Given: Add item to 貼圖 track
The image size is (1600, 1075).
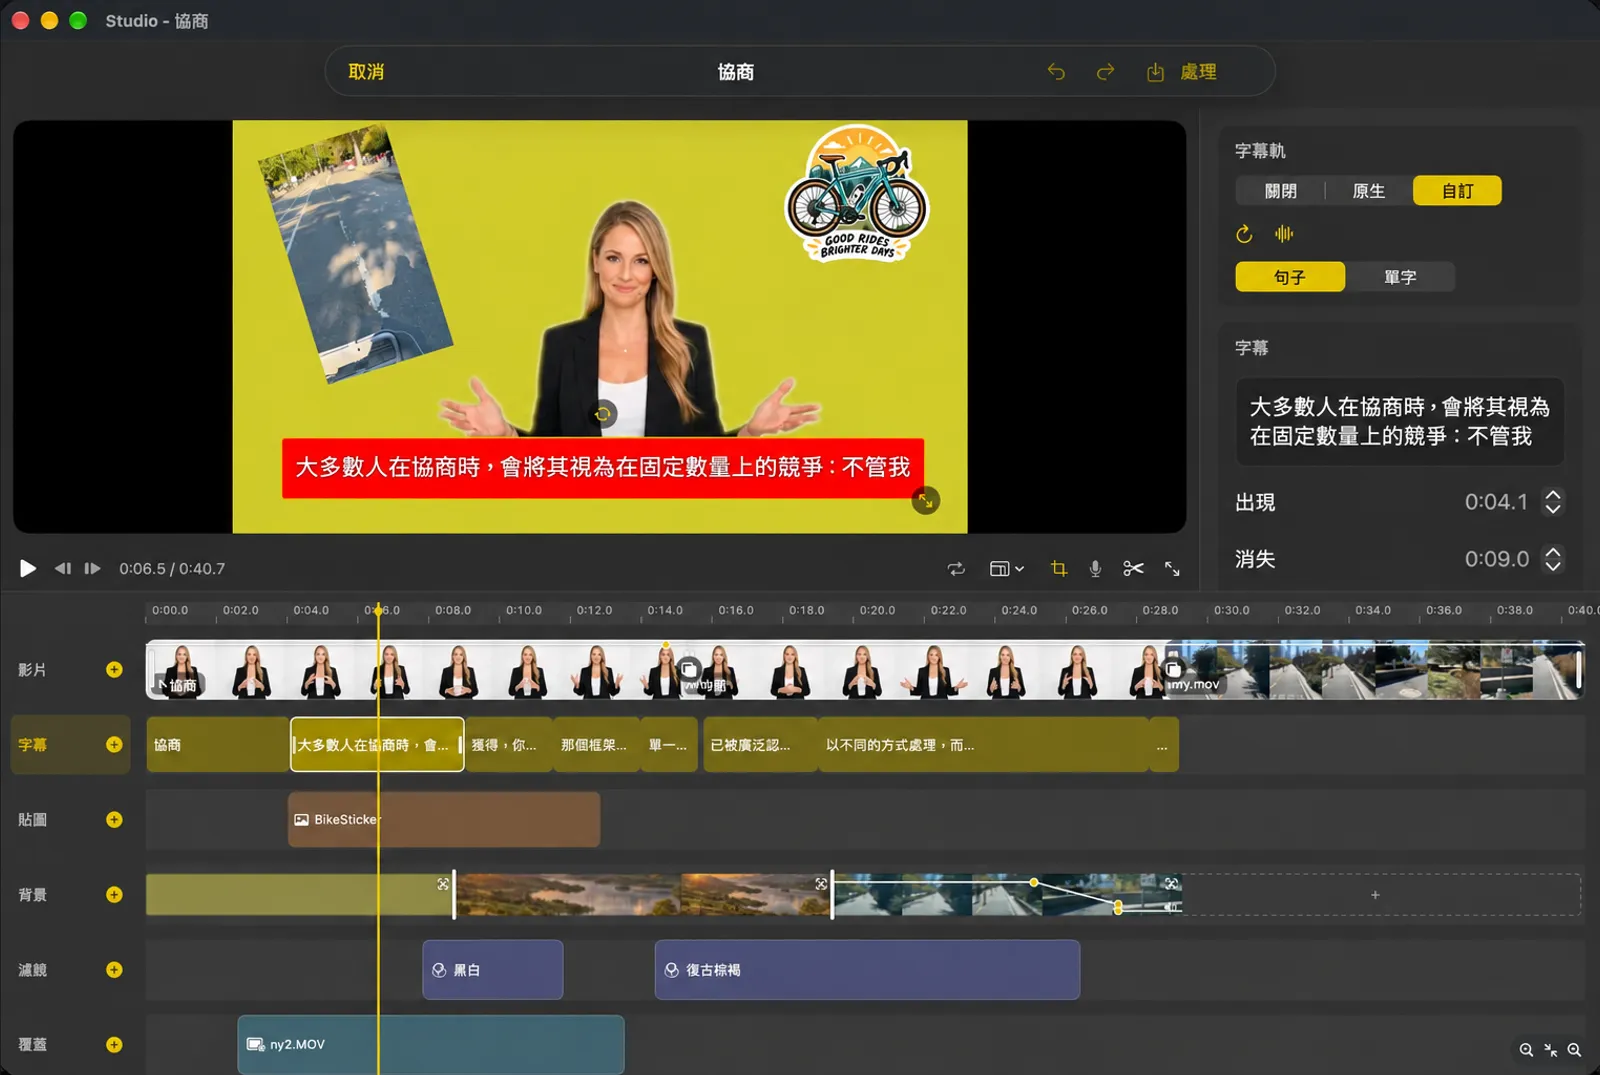Looking at the screenshot, I should (114, 819).
